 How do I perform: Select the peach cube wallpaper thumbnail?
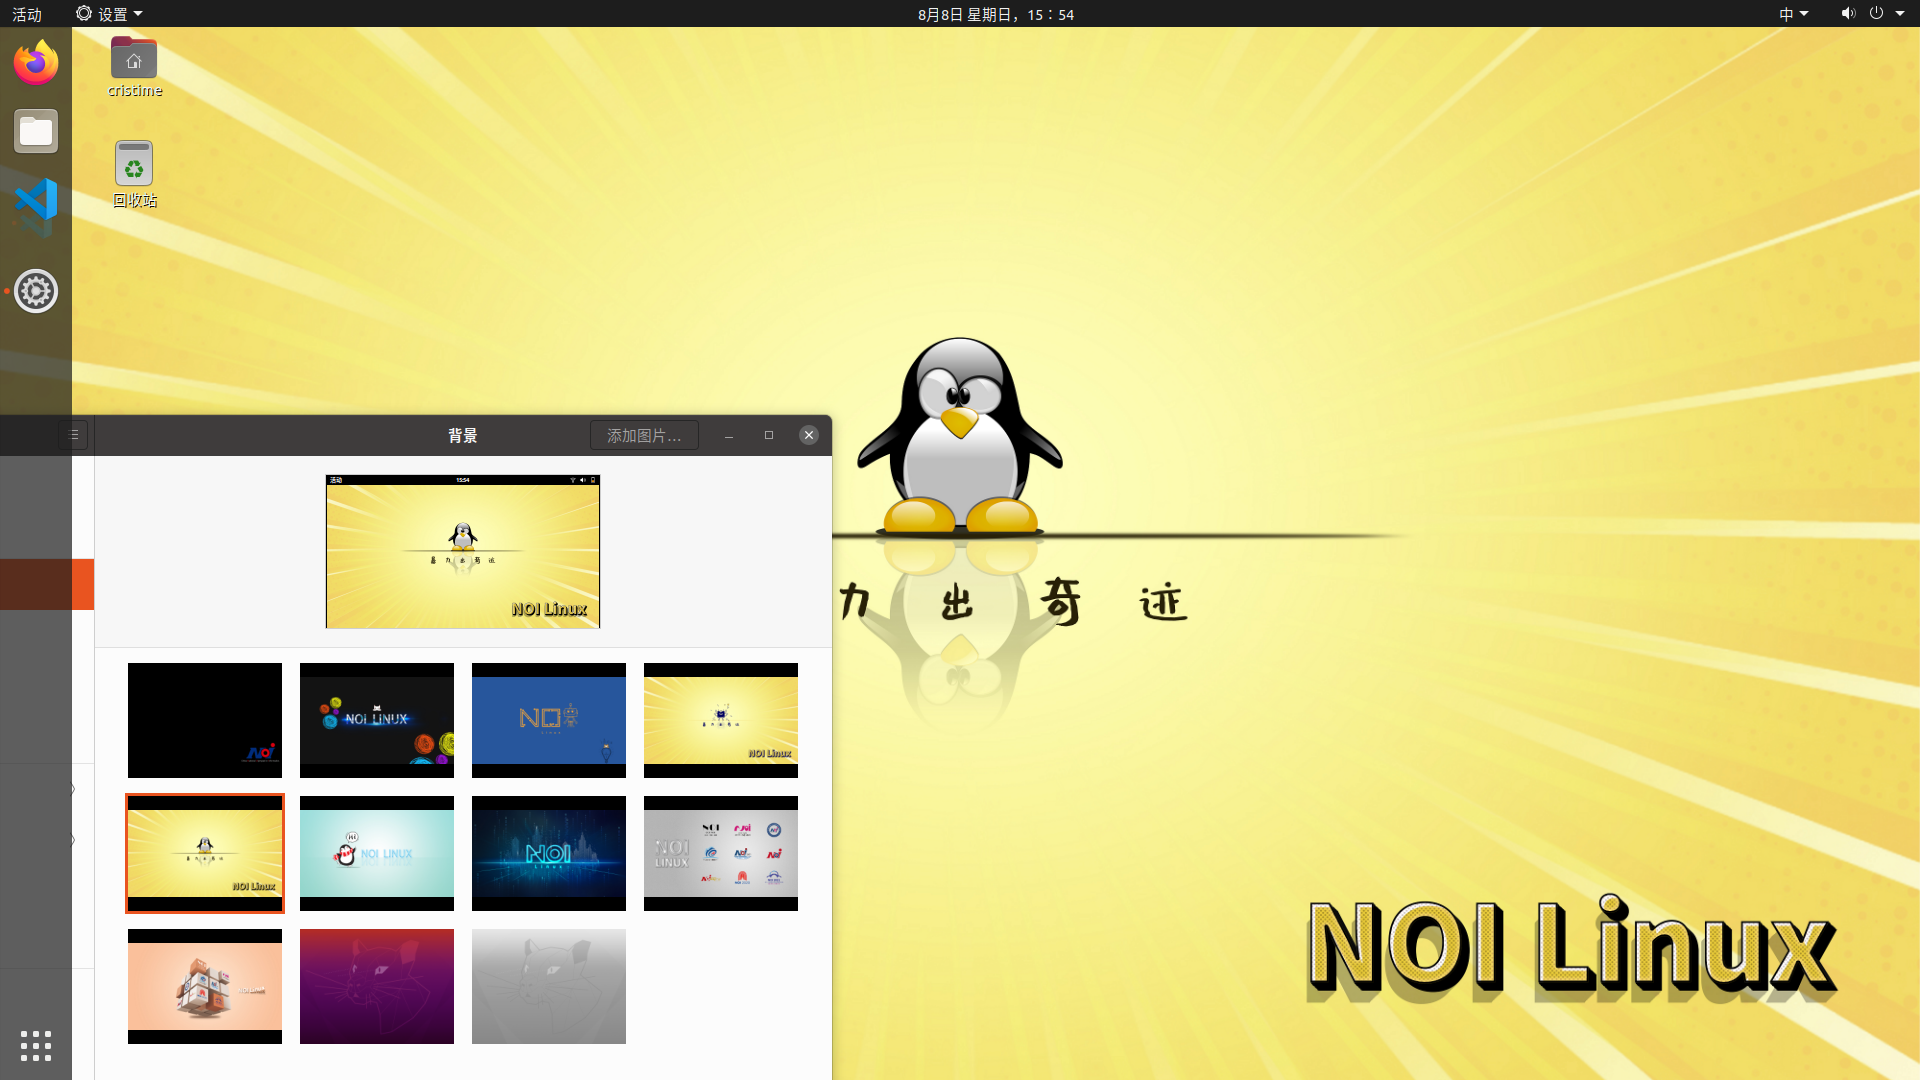[x=205, y=986]
